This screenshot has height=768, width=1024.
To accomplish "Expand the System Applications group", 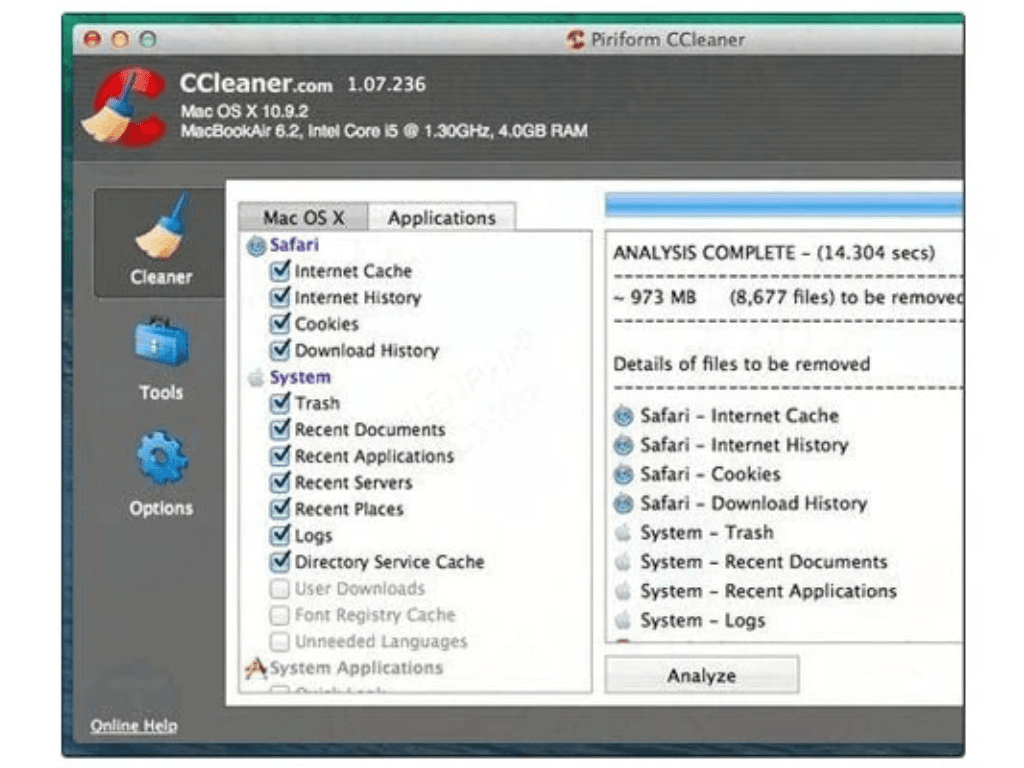I will (355, 668).
